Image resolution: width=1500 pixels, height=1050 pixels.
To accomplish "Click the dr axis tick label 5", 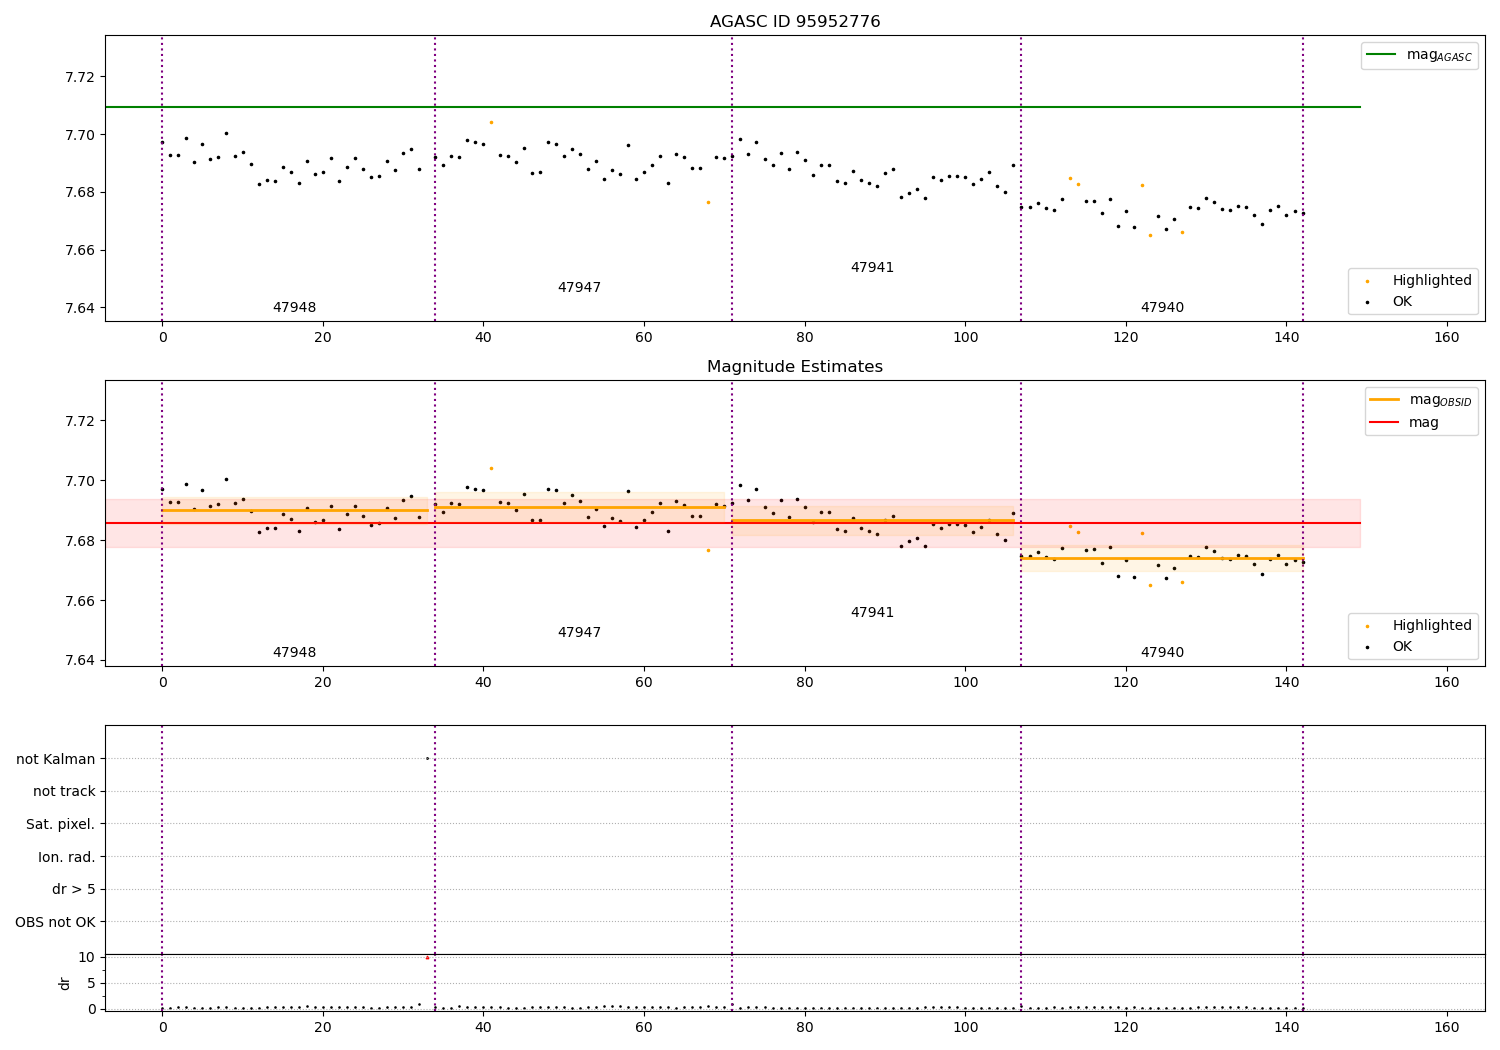I will [x=92, y=983].
